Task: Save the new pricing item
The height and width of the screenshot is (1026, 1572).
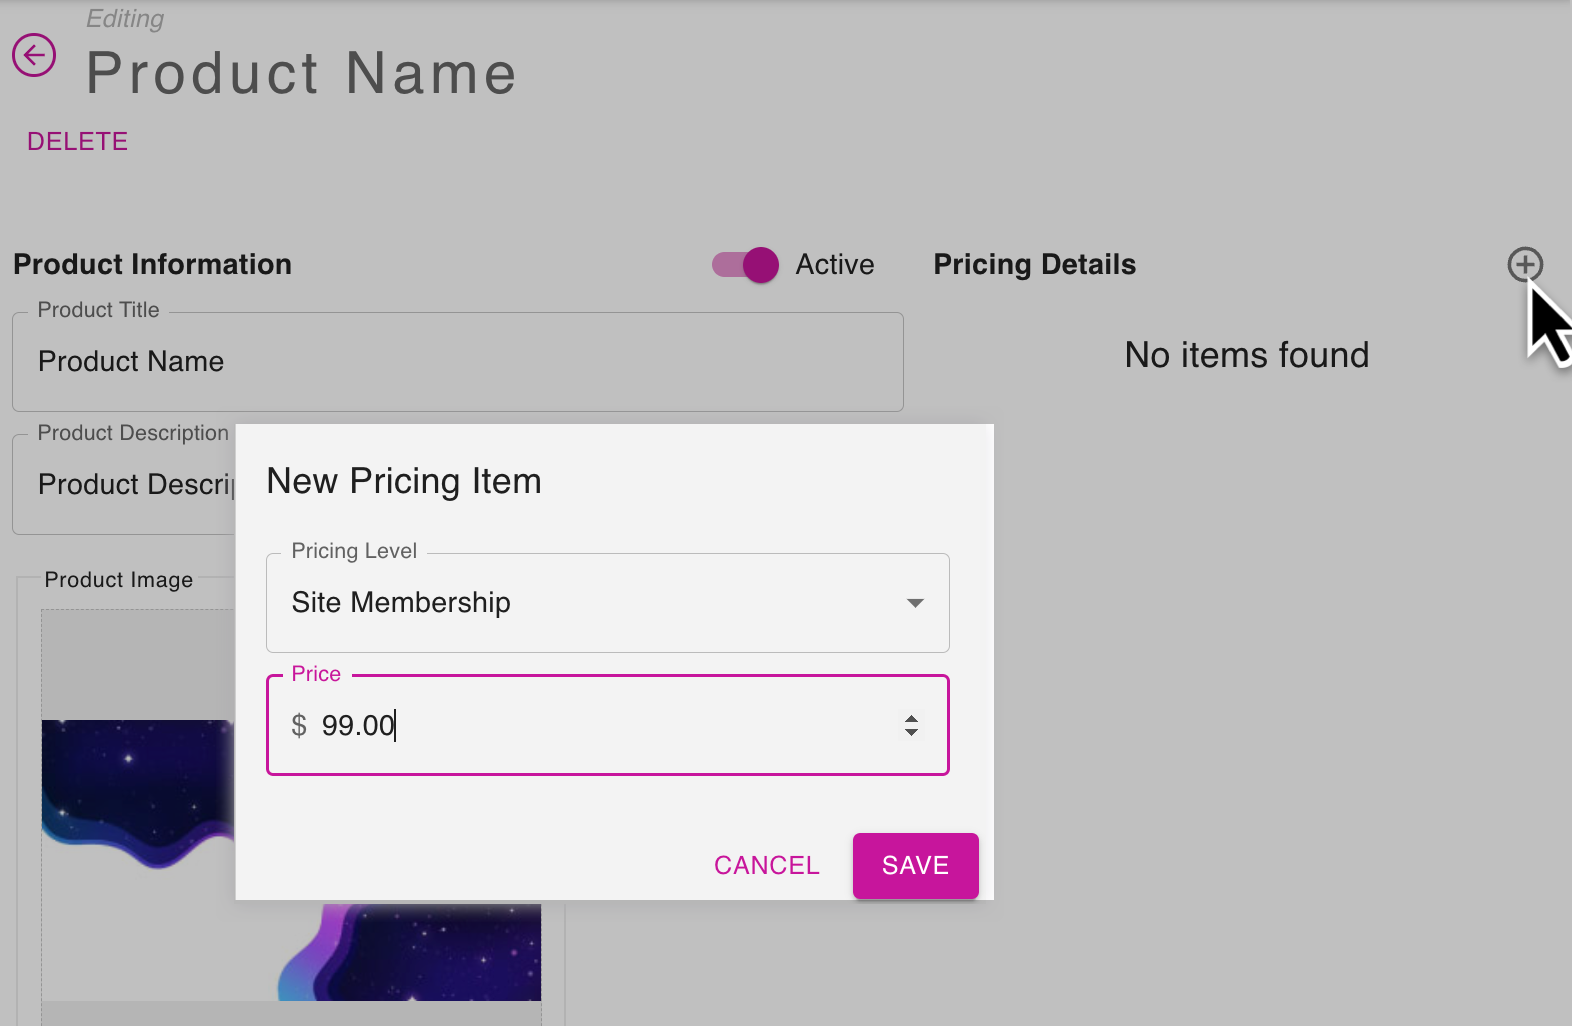Action: [x=916, y=866]
